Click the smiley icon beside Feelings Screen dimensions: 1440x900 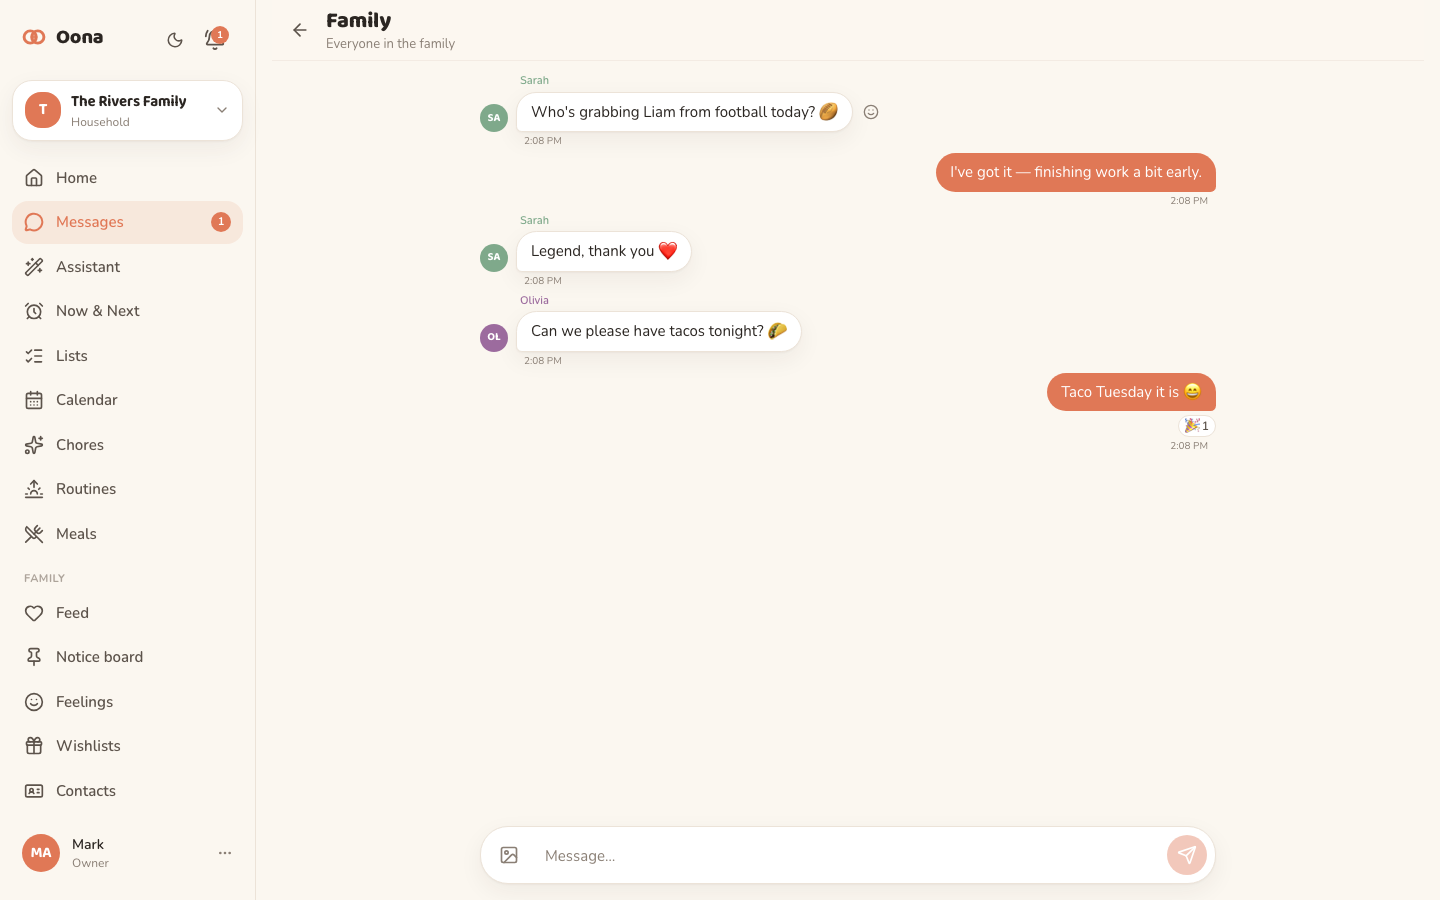tap(34, 702)
